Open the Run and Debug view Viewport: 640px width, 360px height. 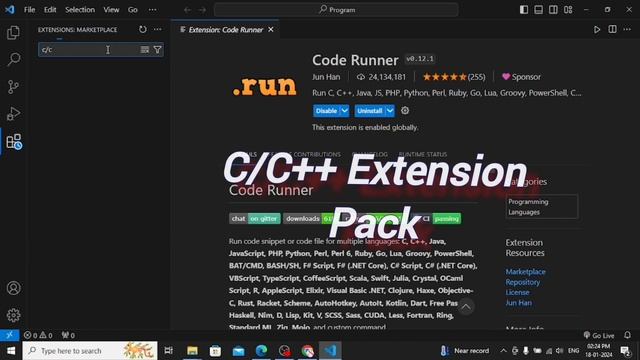(x=13, y=114)
